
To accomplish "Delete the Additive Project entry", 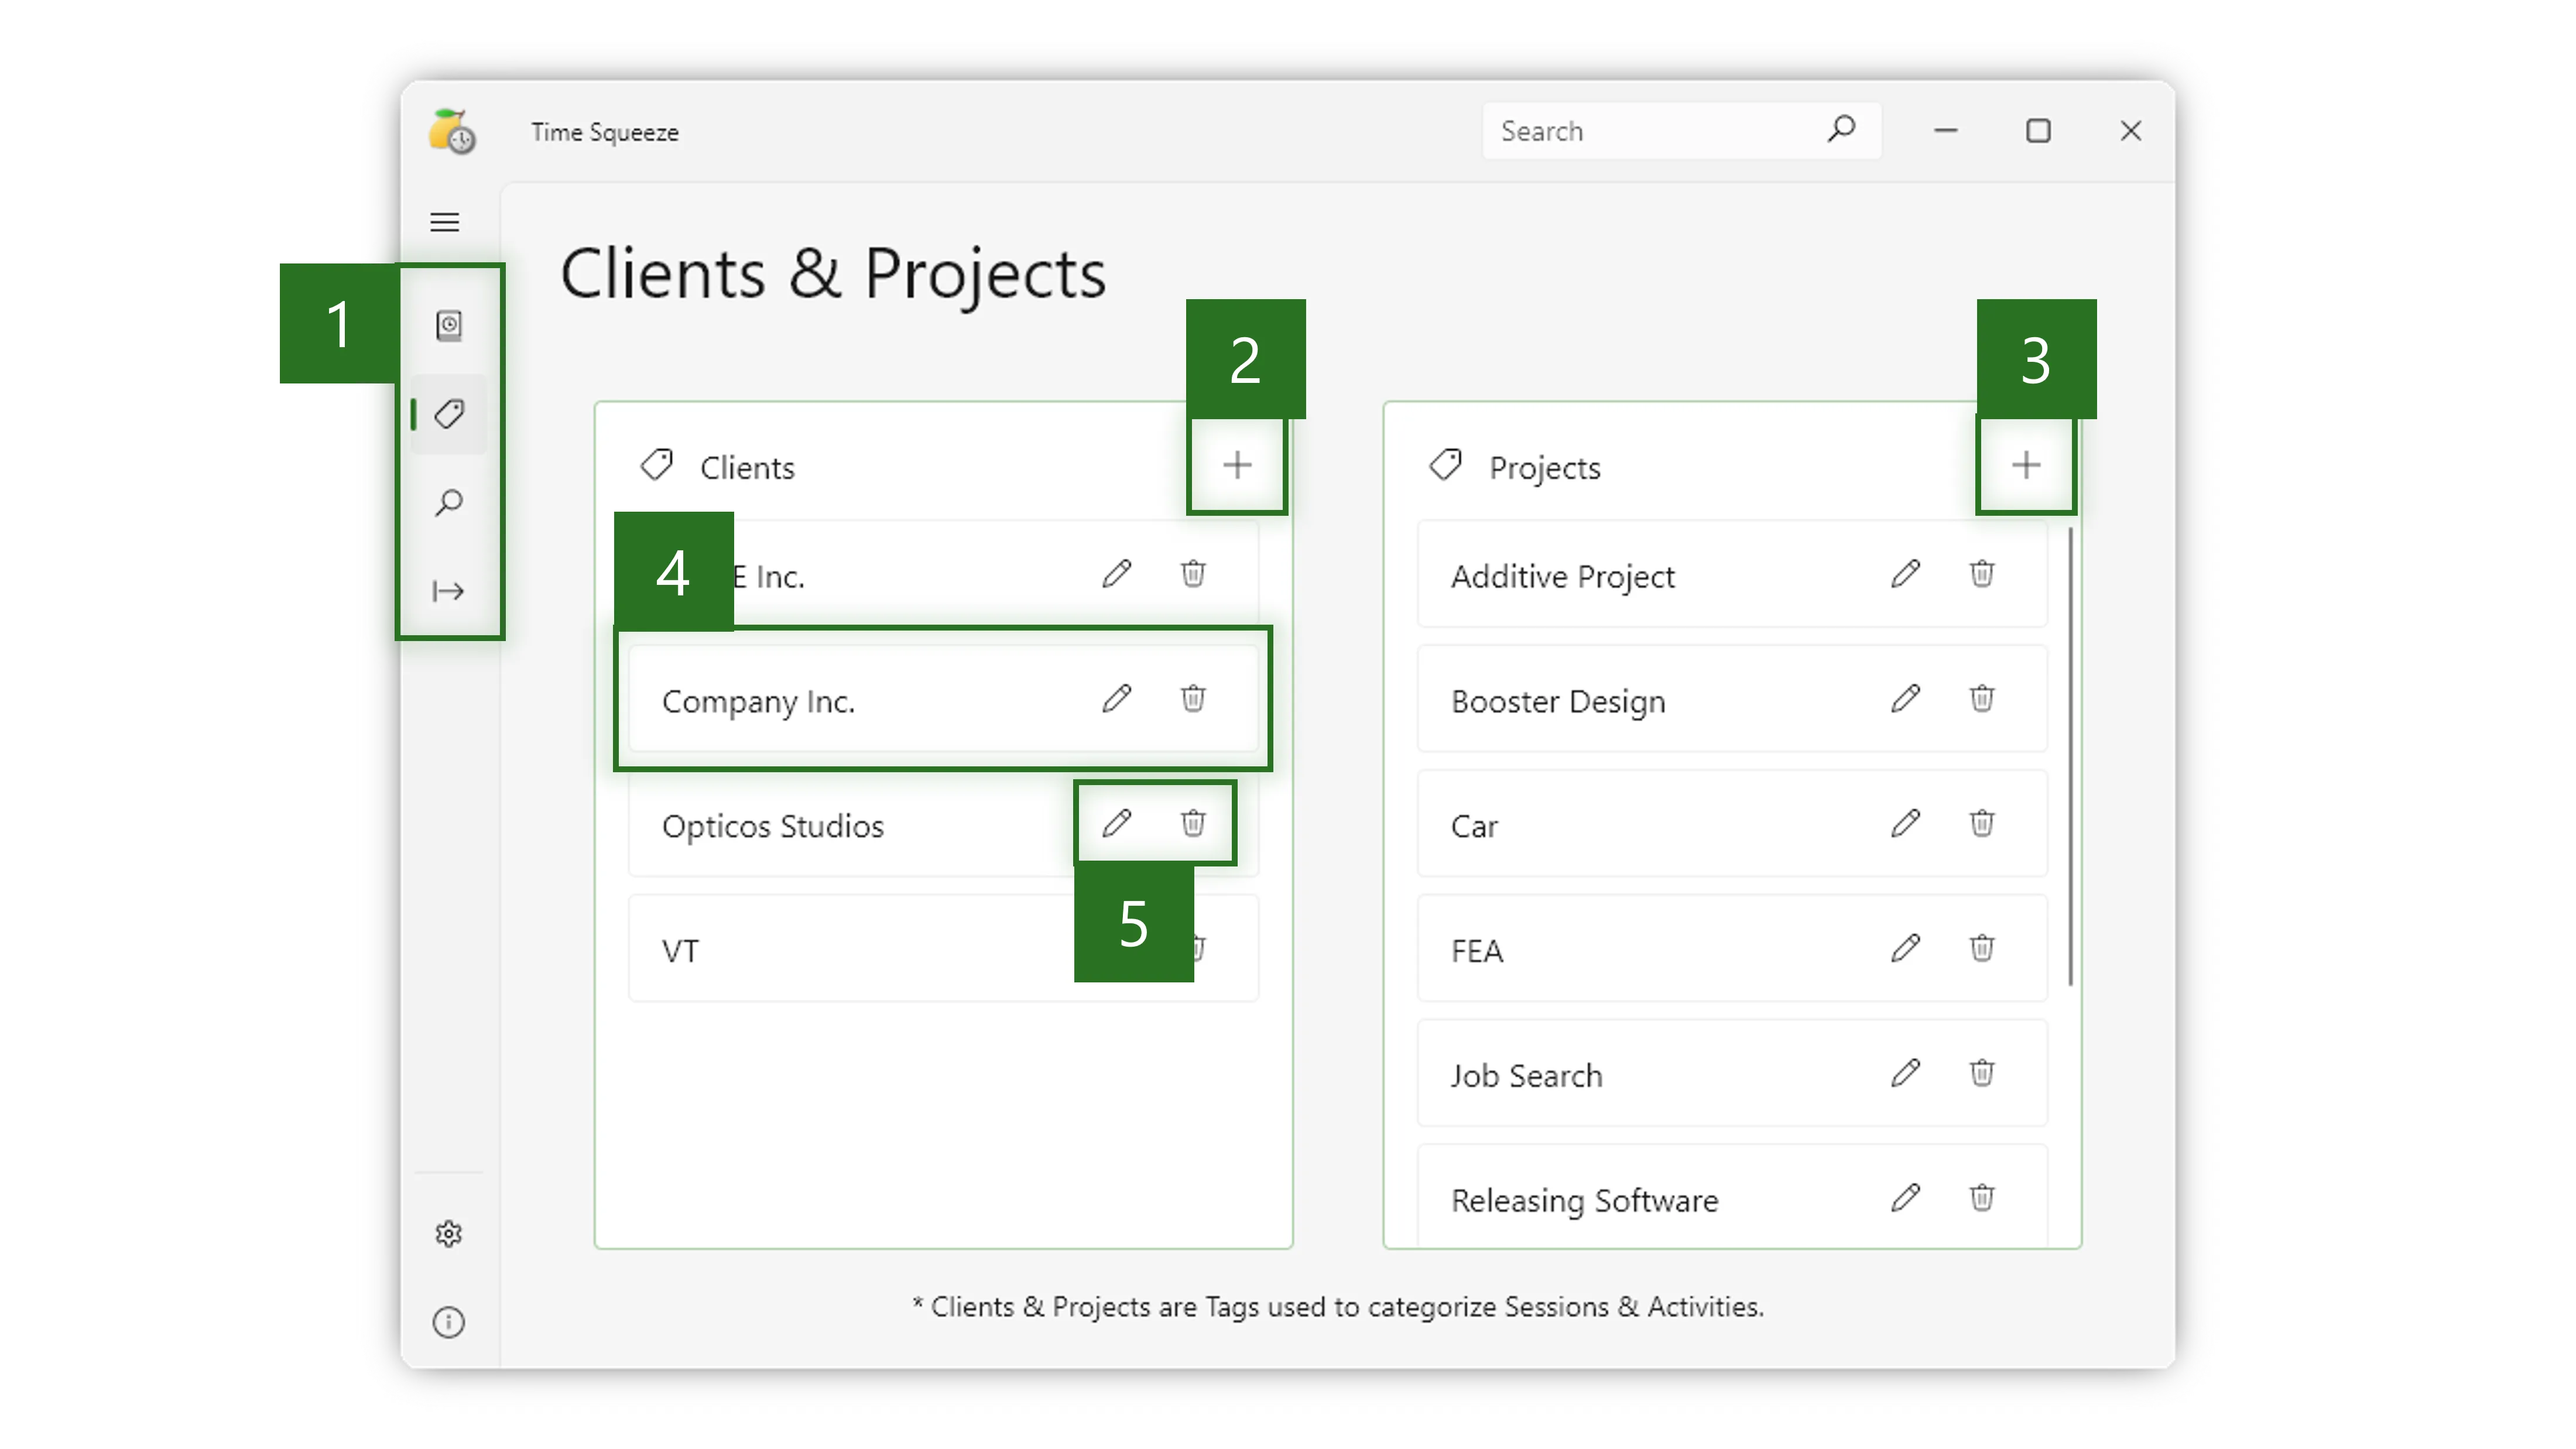I will [1982, 574].
